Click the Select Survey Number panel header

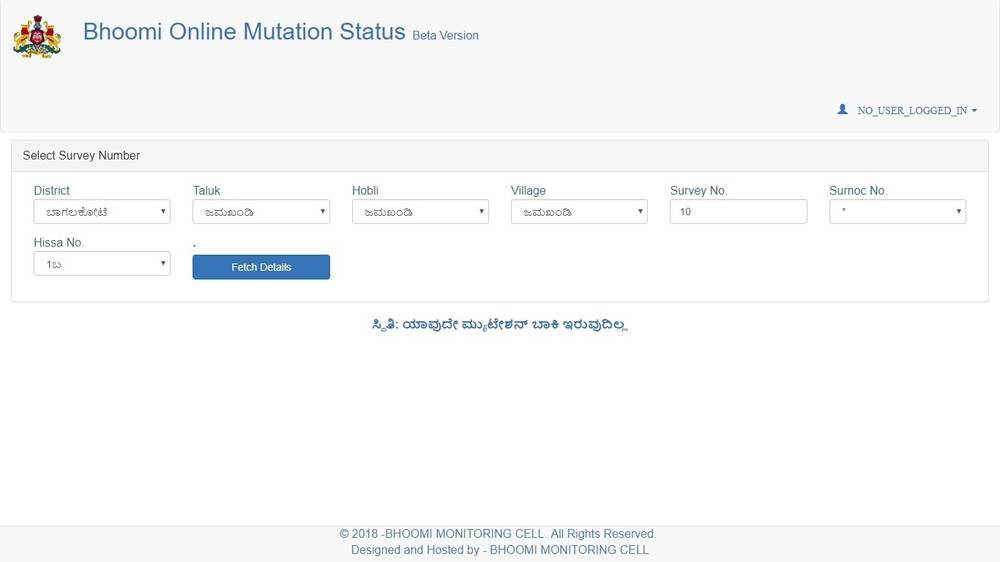coord(81,156)
